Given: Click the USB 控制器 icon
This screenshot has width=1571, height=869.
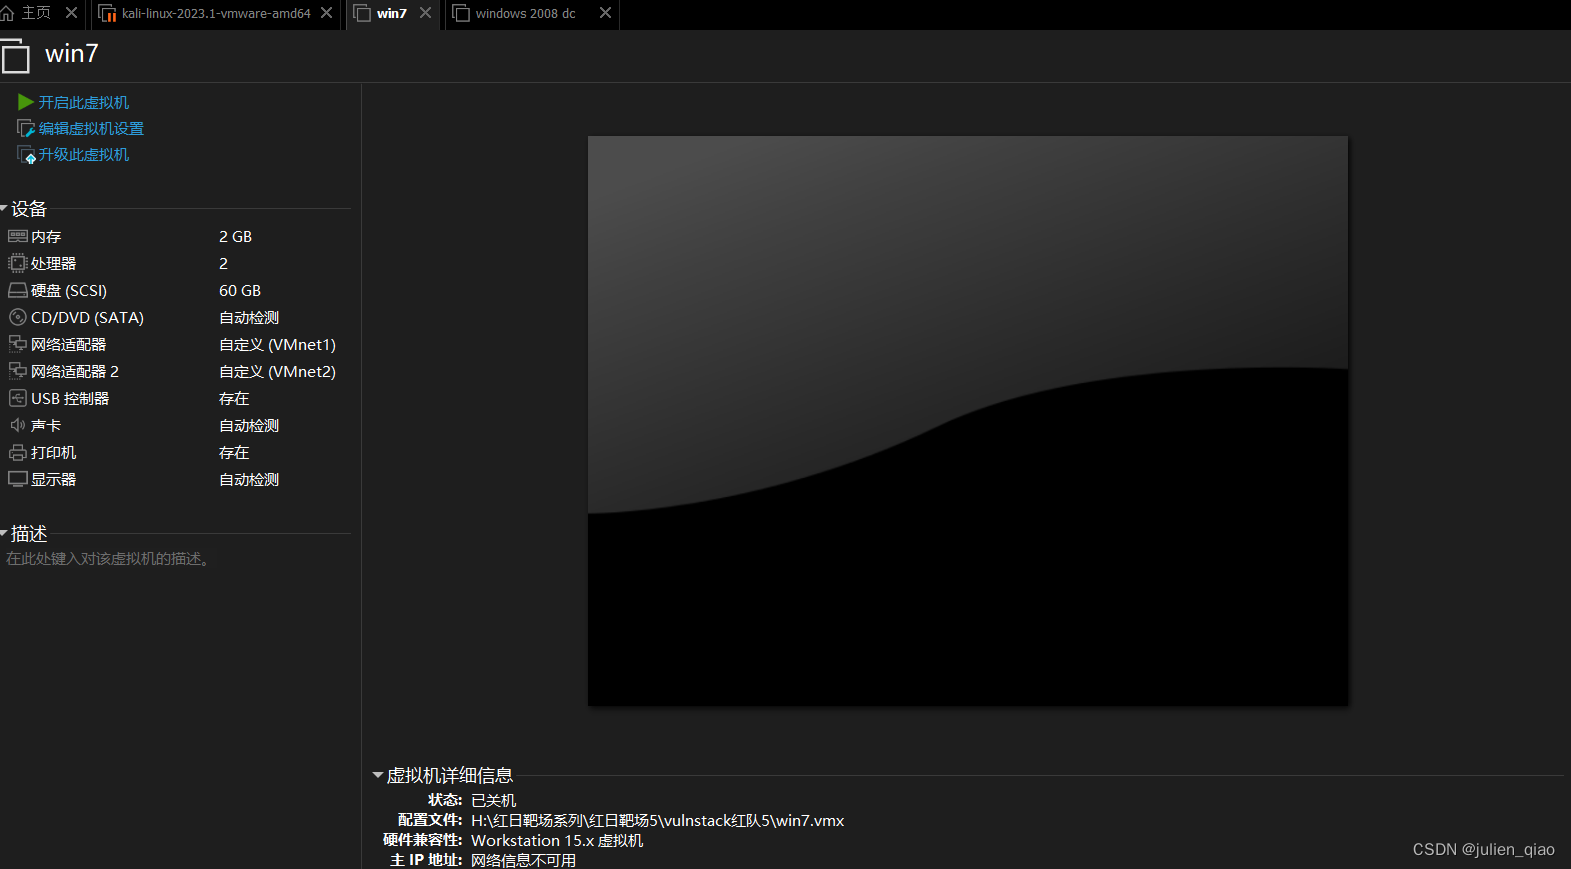Looking at the screenshot, I should pyautogui.click(x=18, y=398).
